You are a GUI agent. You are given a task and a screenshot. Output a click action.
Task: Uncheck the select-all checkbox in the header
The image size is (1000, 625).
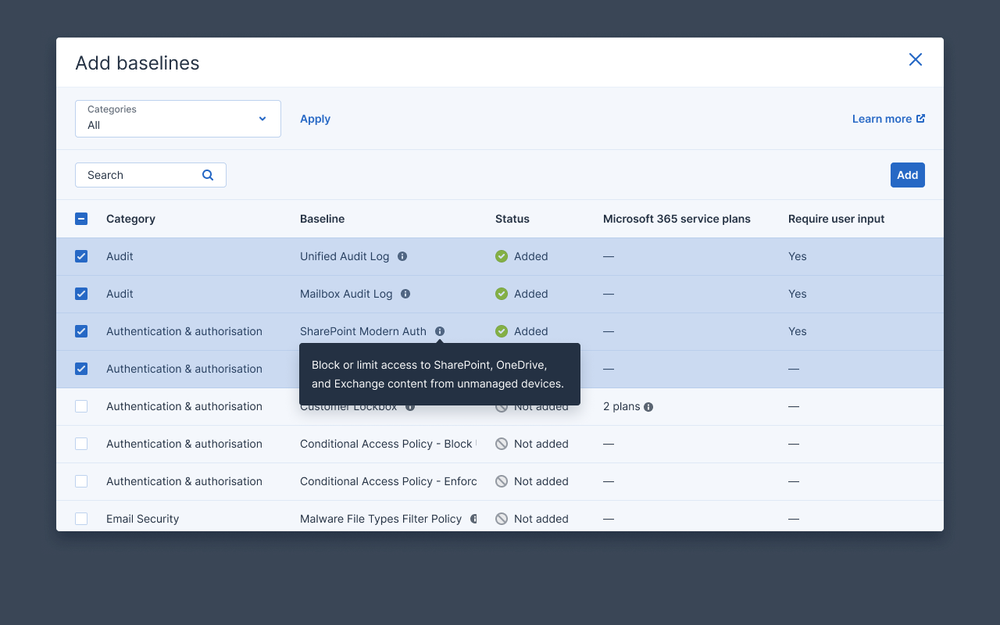point(81,218)
